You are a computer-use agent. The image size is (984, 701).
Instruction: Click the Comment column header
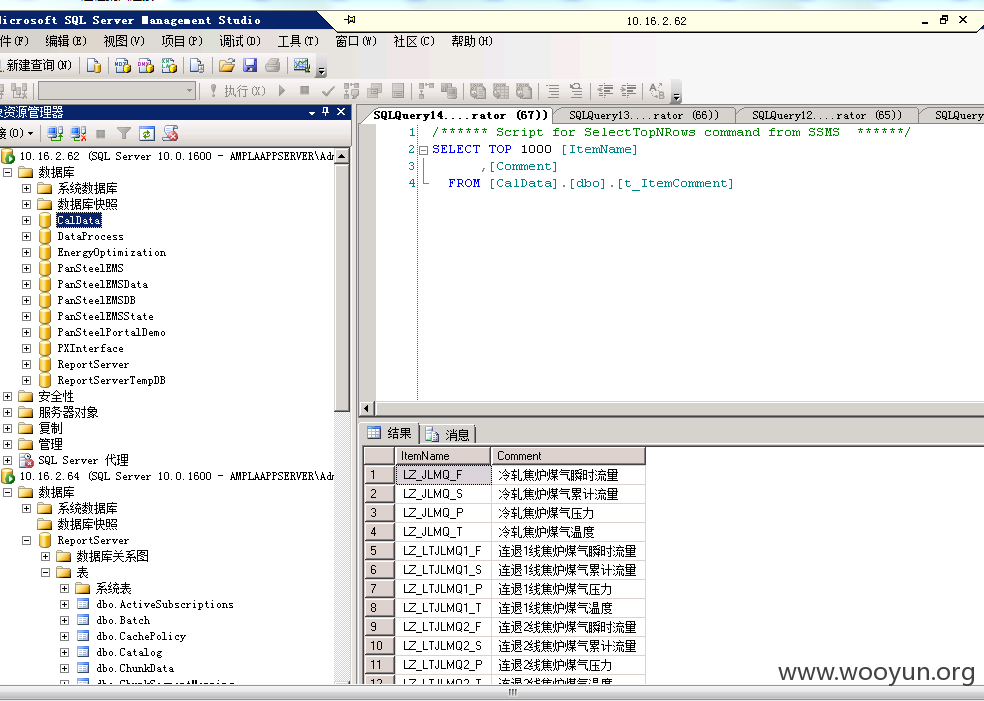click(568, 456)
